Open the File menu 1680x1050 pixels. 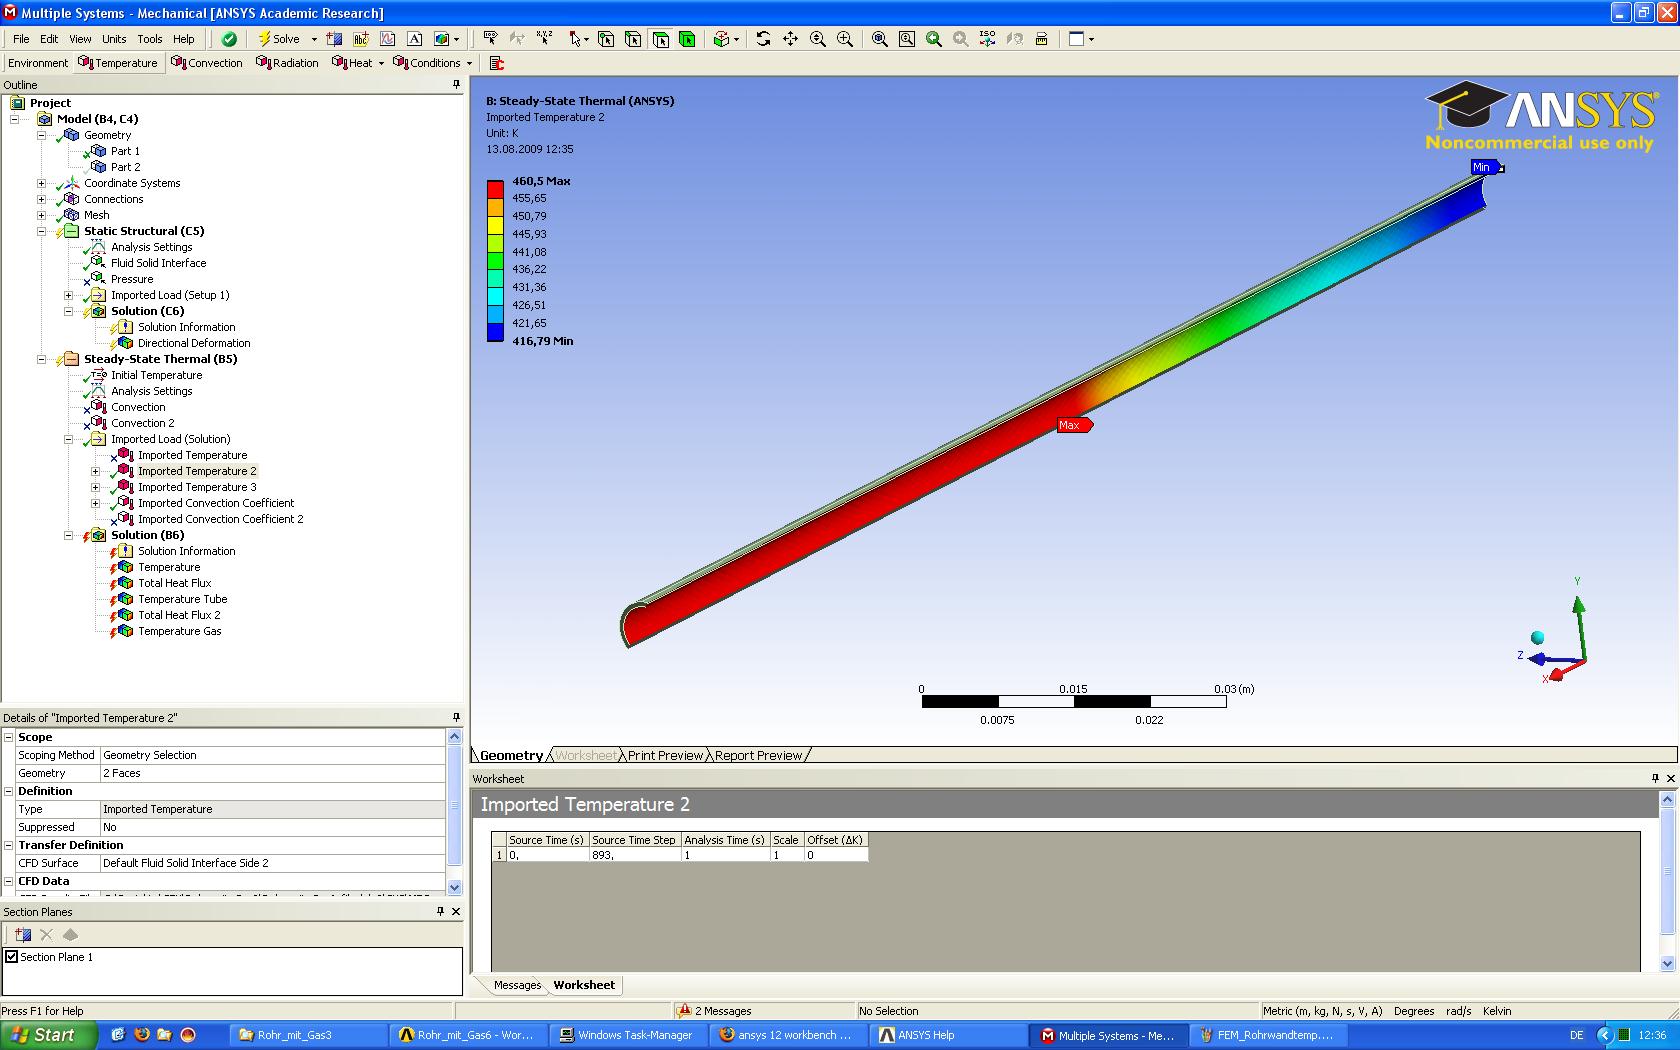[21, 39]
